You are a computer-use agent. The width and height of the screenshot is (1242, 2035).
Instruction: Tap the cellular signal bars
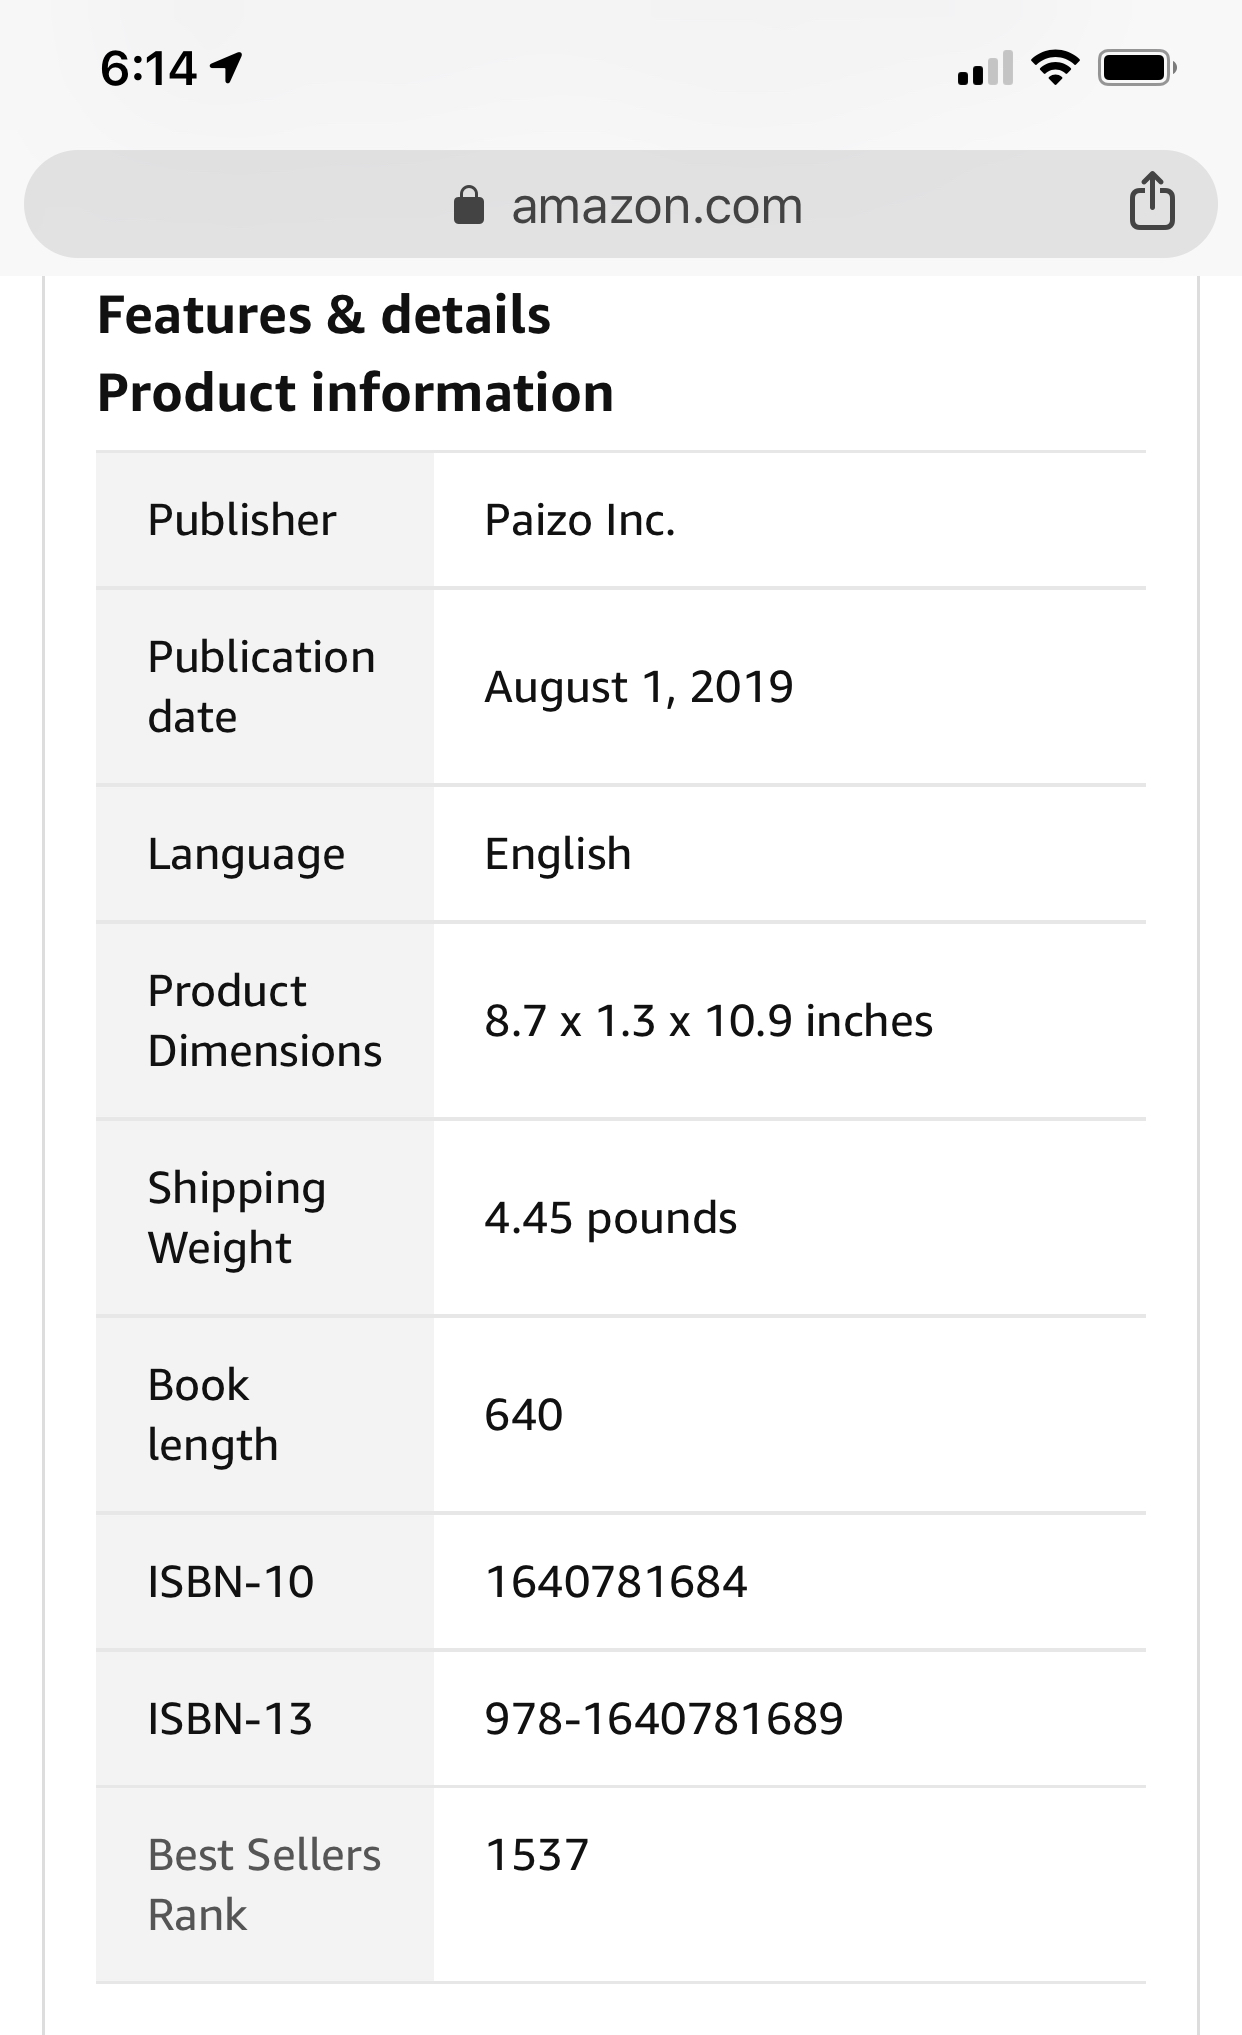coord(985,68)
